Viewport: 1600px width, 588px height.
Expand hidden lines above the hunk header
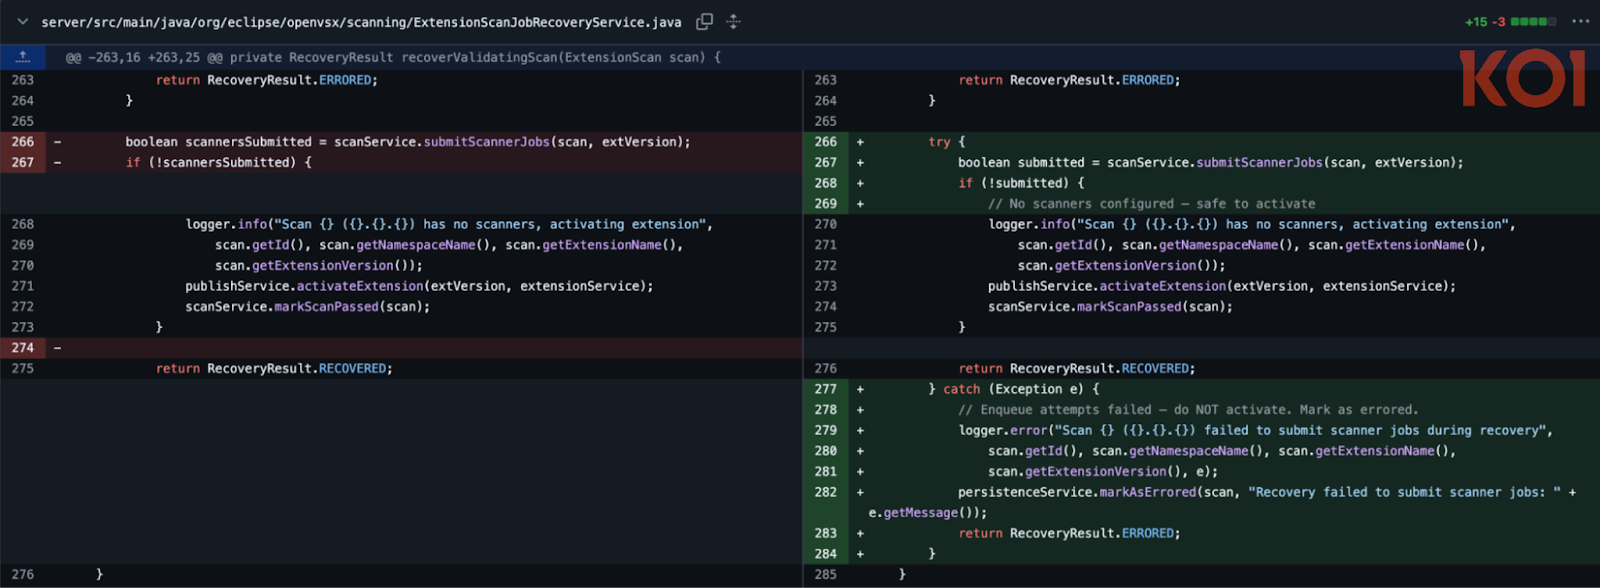tap(23, 57)
